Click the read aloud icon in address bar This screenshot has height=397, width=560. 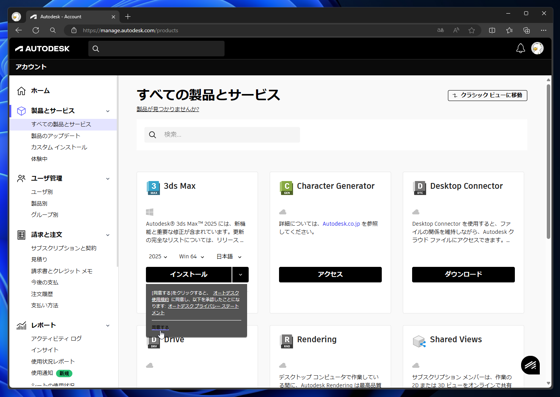[x=456, y=30]
